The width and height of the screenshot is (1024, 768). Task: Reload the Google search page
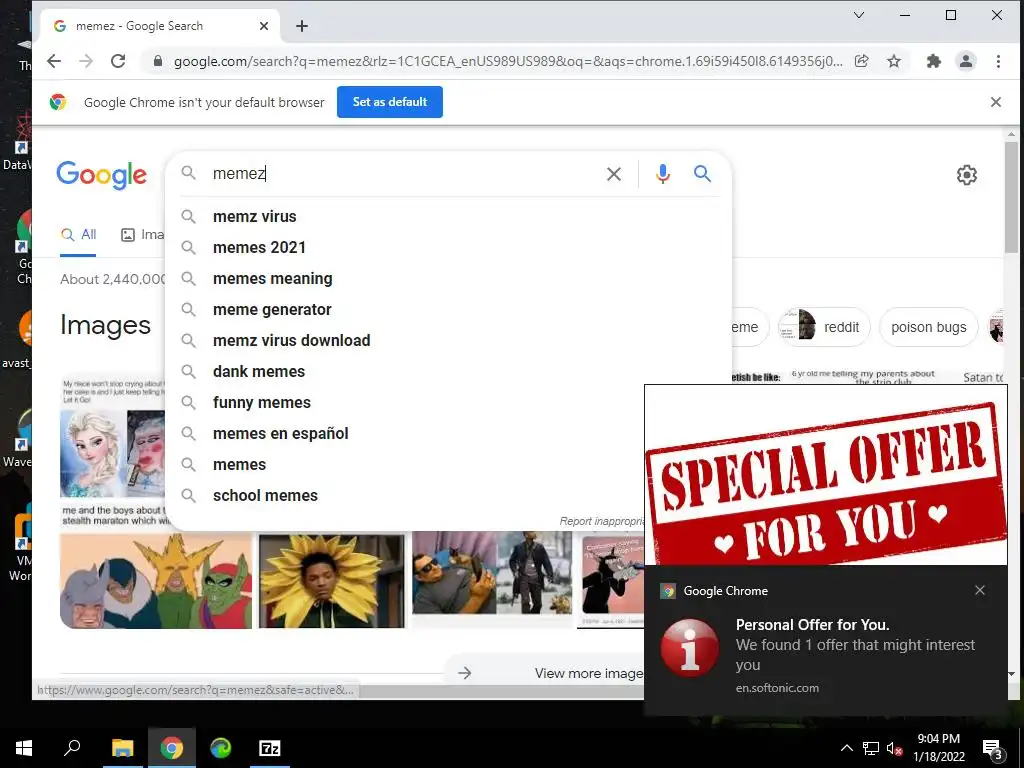[118, 61]
